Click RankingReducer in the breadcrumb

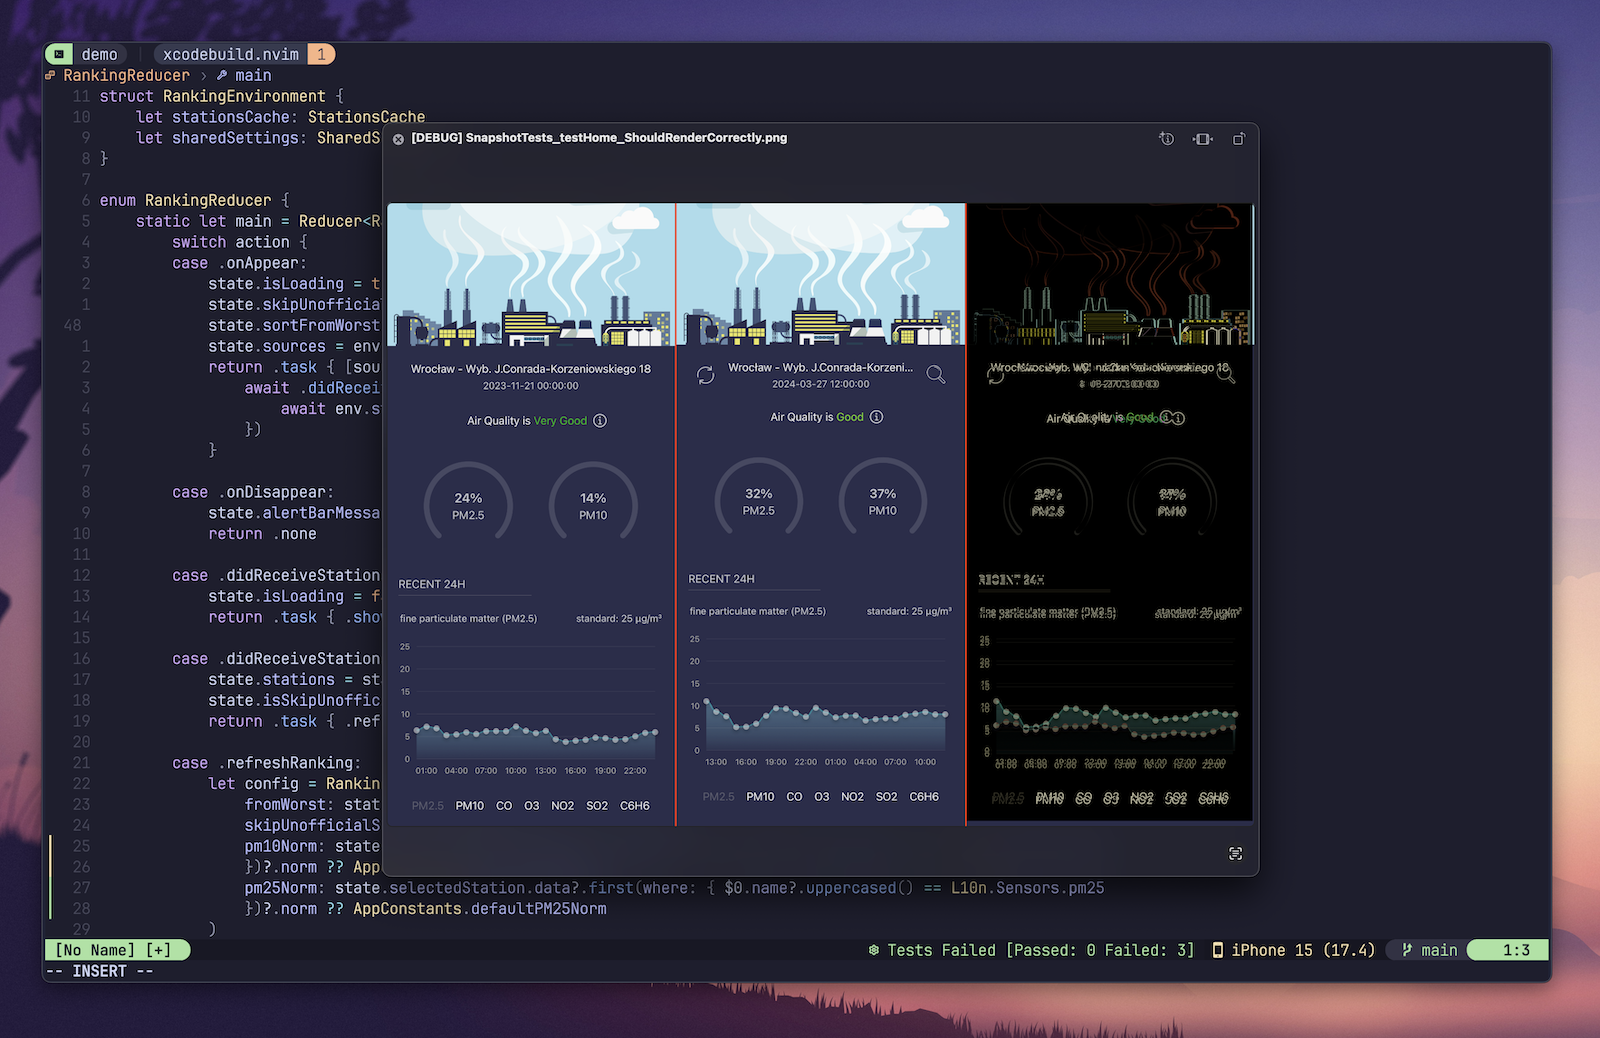pyautogui.click(x=126, y=75)
